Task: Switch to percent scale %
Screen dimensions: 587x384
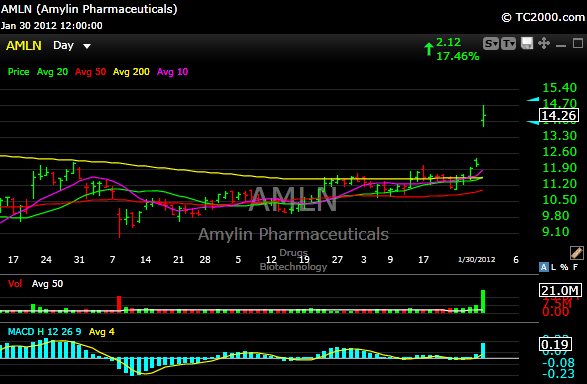Action: (x=564, y=267)
